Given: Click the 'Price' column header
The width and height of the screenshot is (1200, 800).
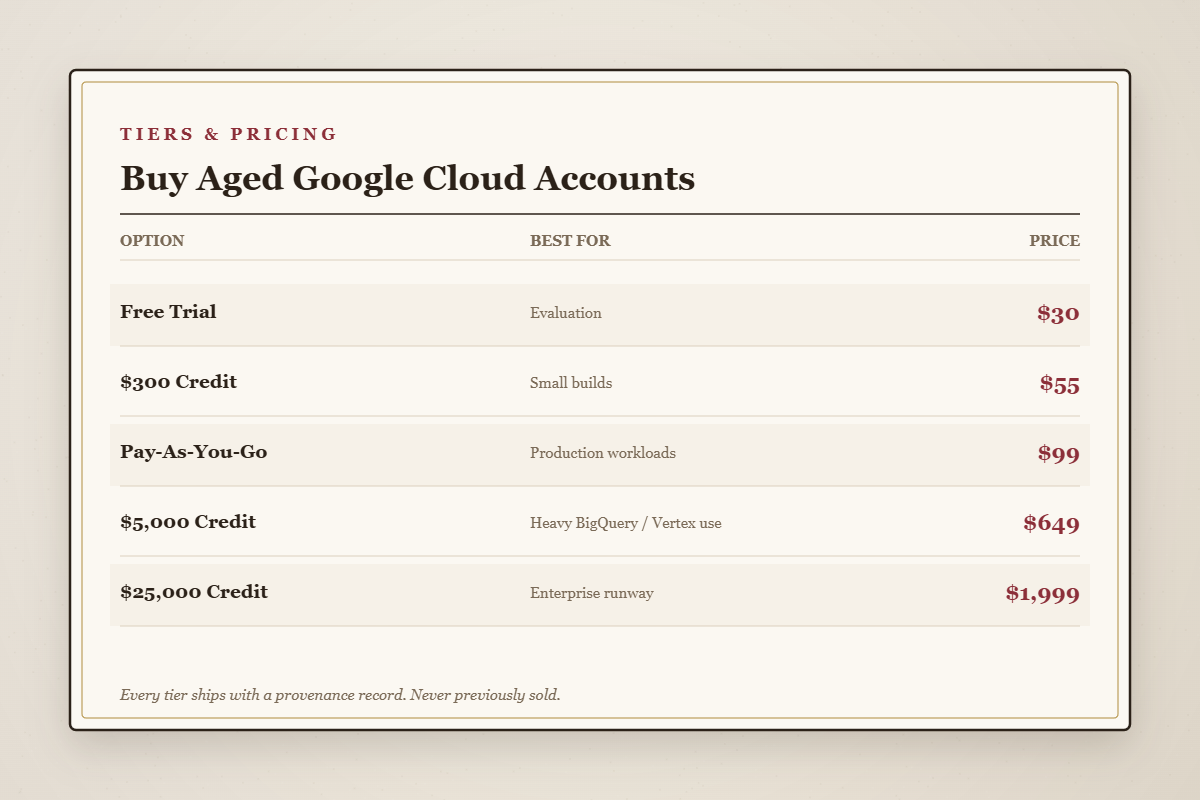Looking at the screenshot, I should 1054,241.
